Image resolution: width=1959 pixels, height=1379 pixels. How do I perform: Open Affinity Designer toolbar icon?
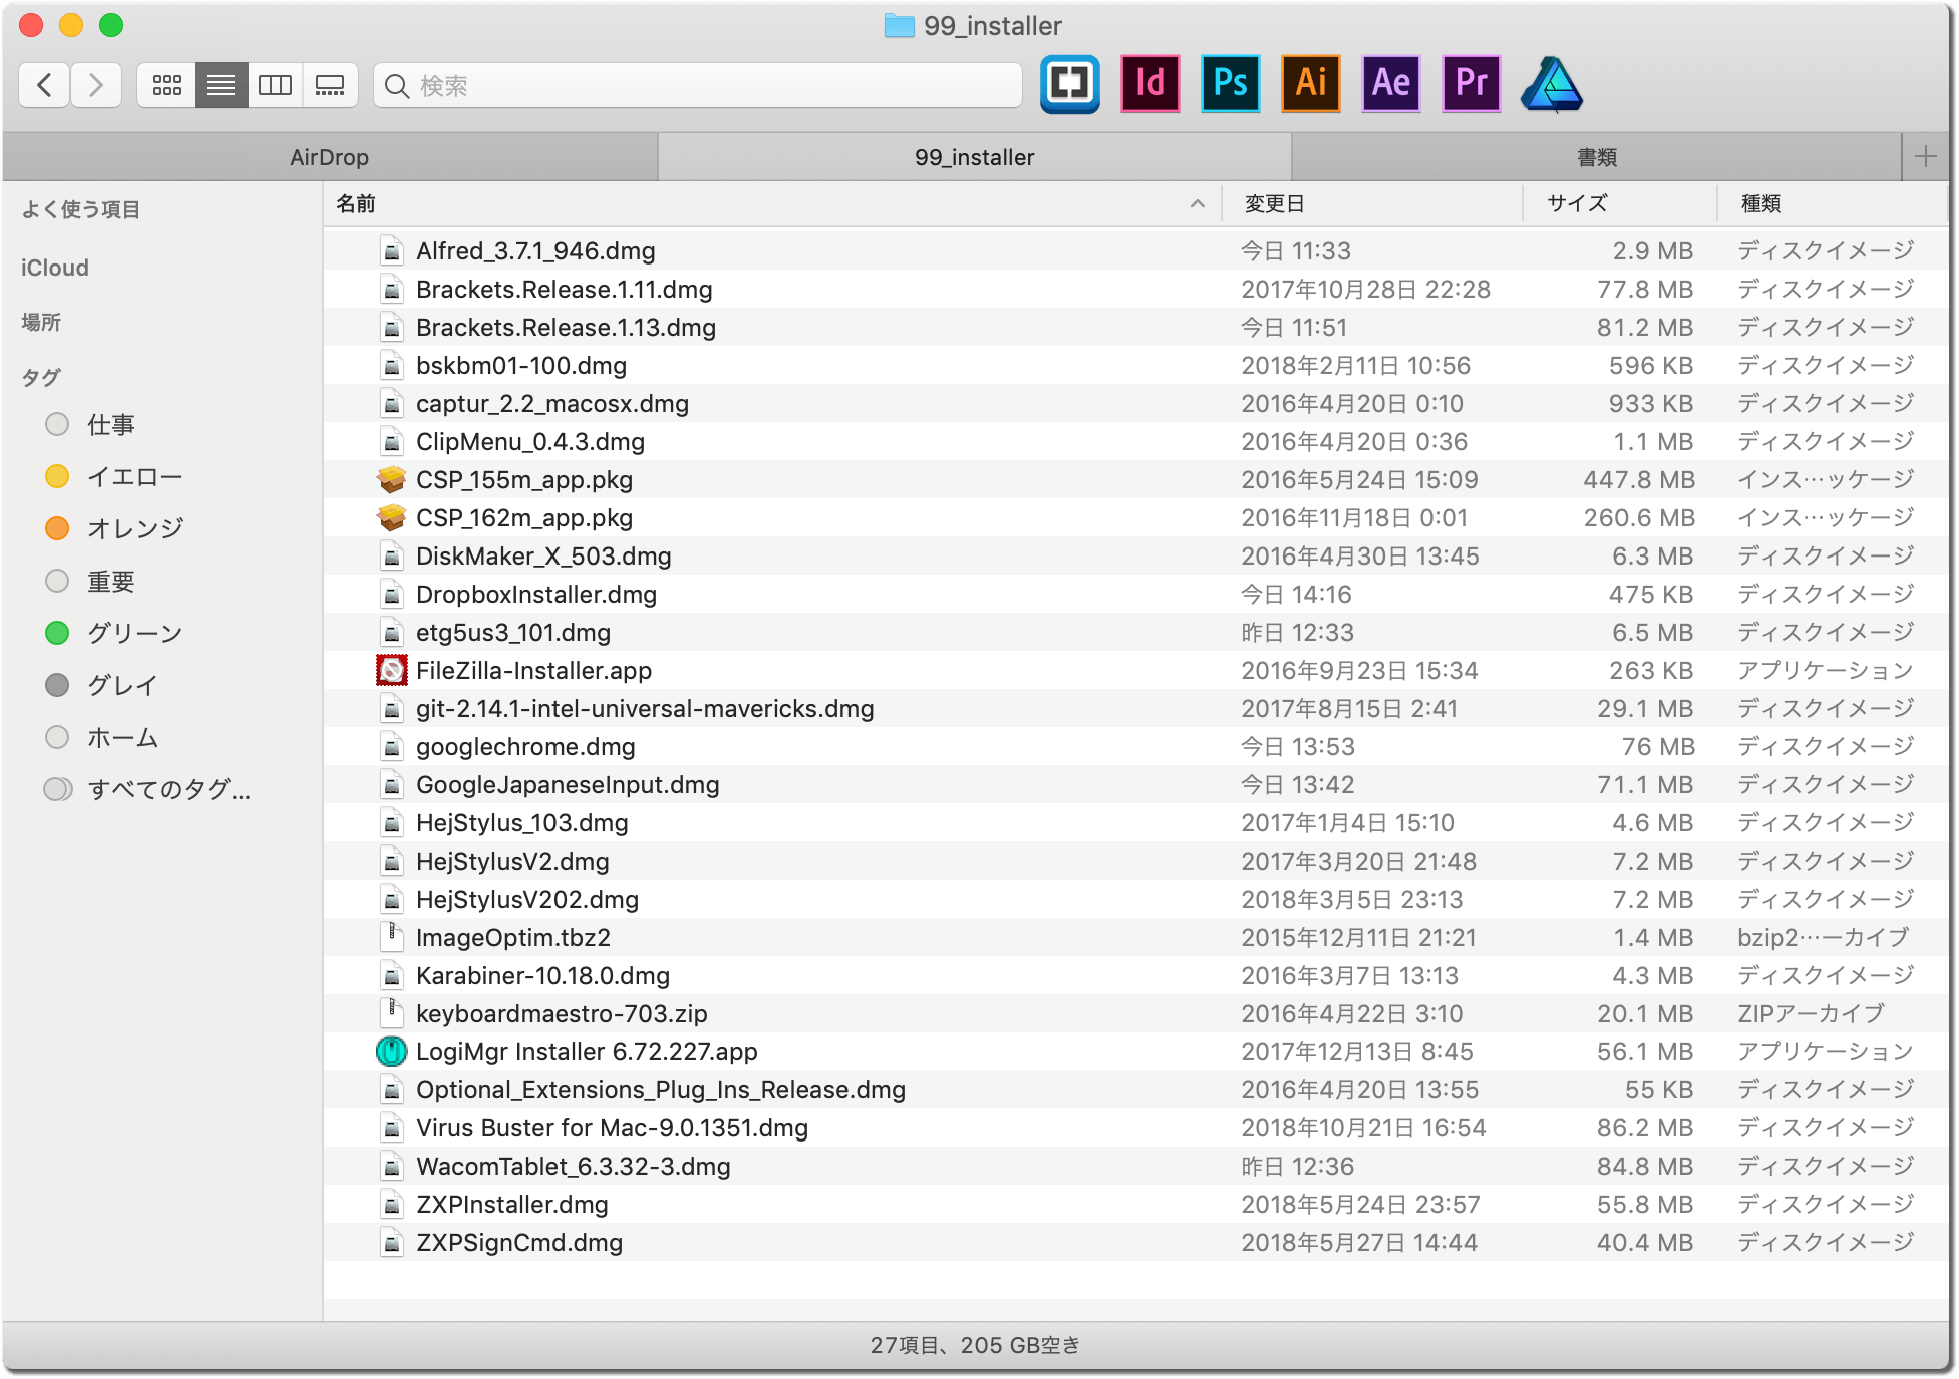(x=1551, y=84)
